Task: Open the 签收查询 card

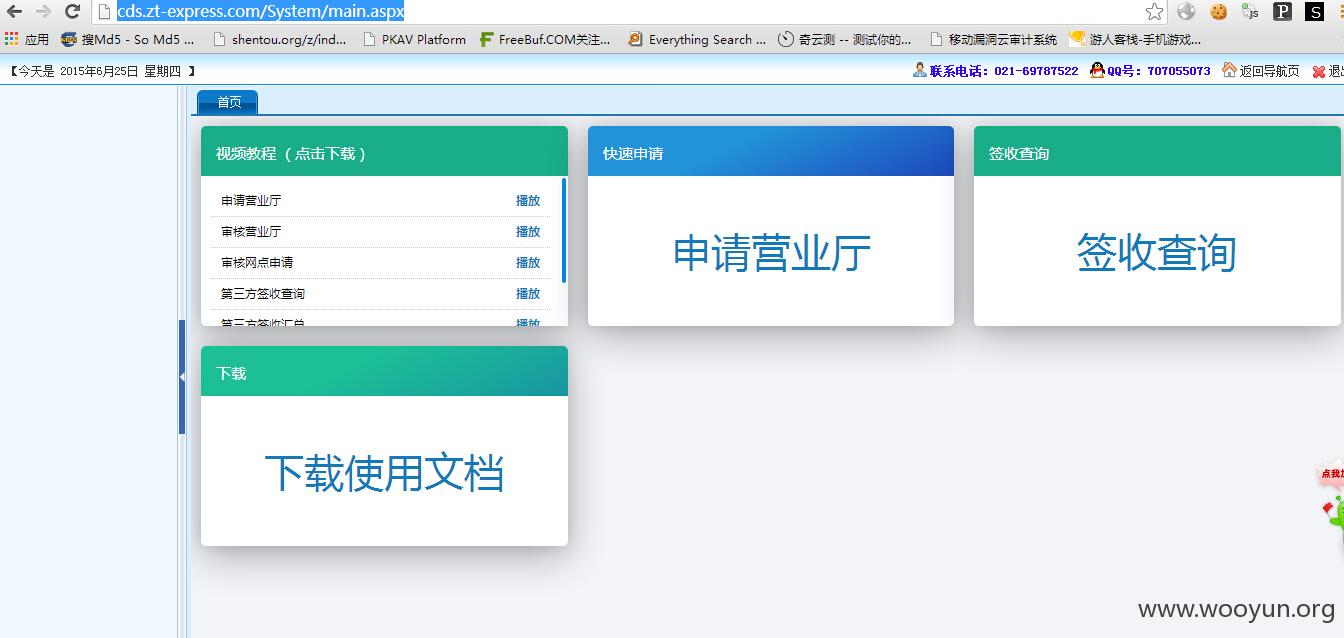Action: (x=1157, y=253)
